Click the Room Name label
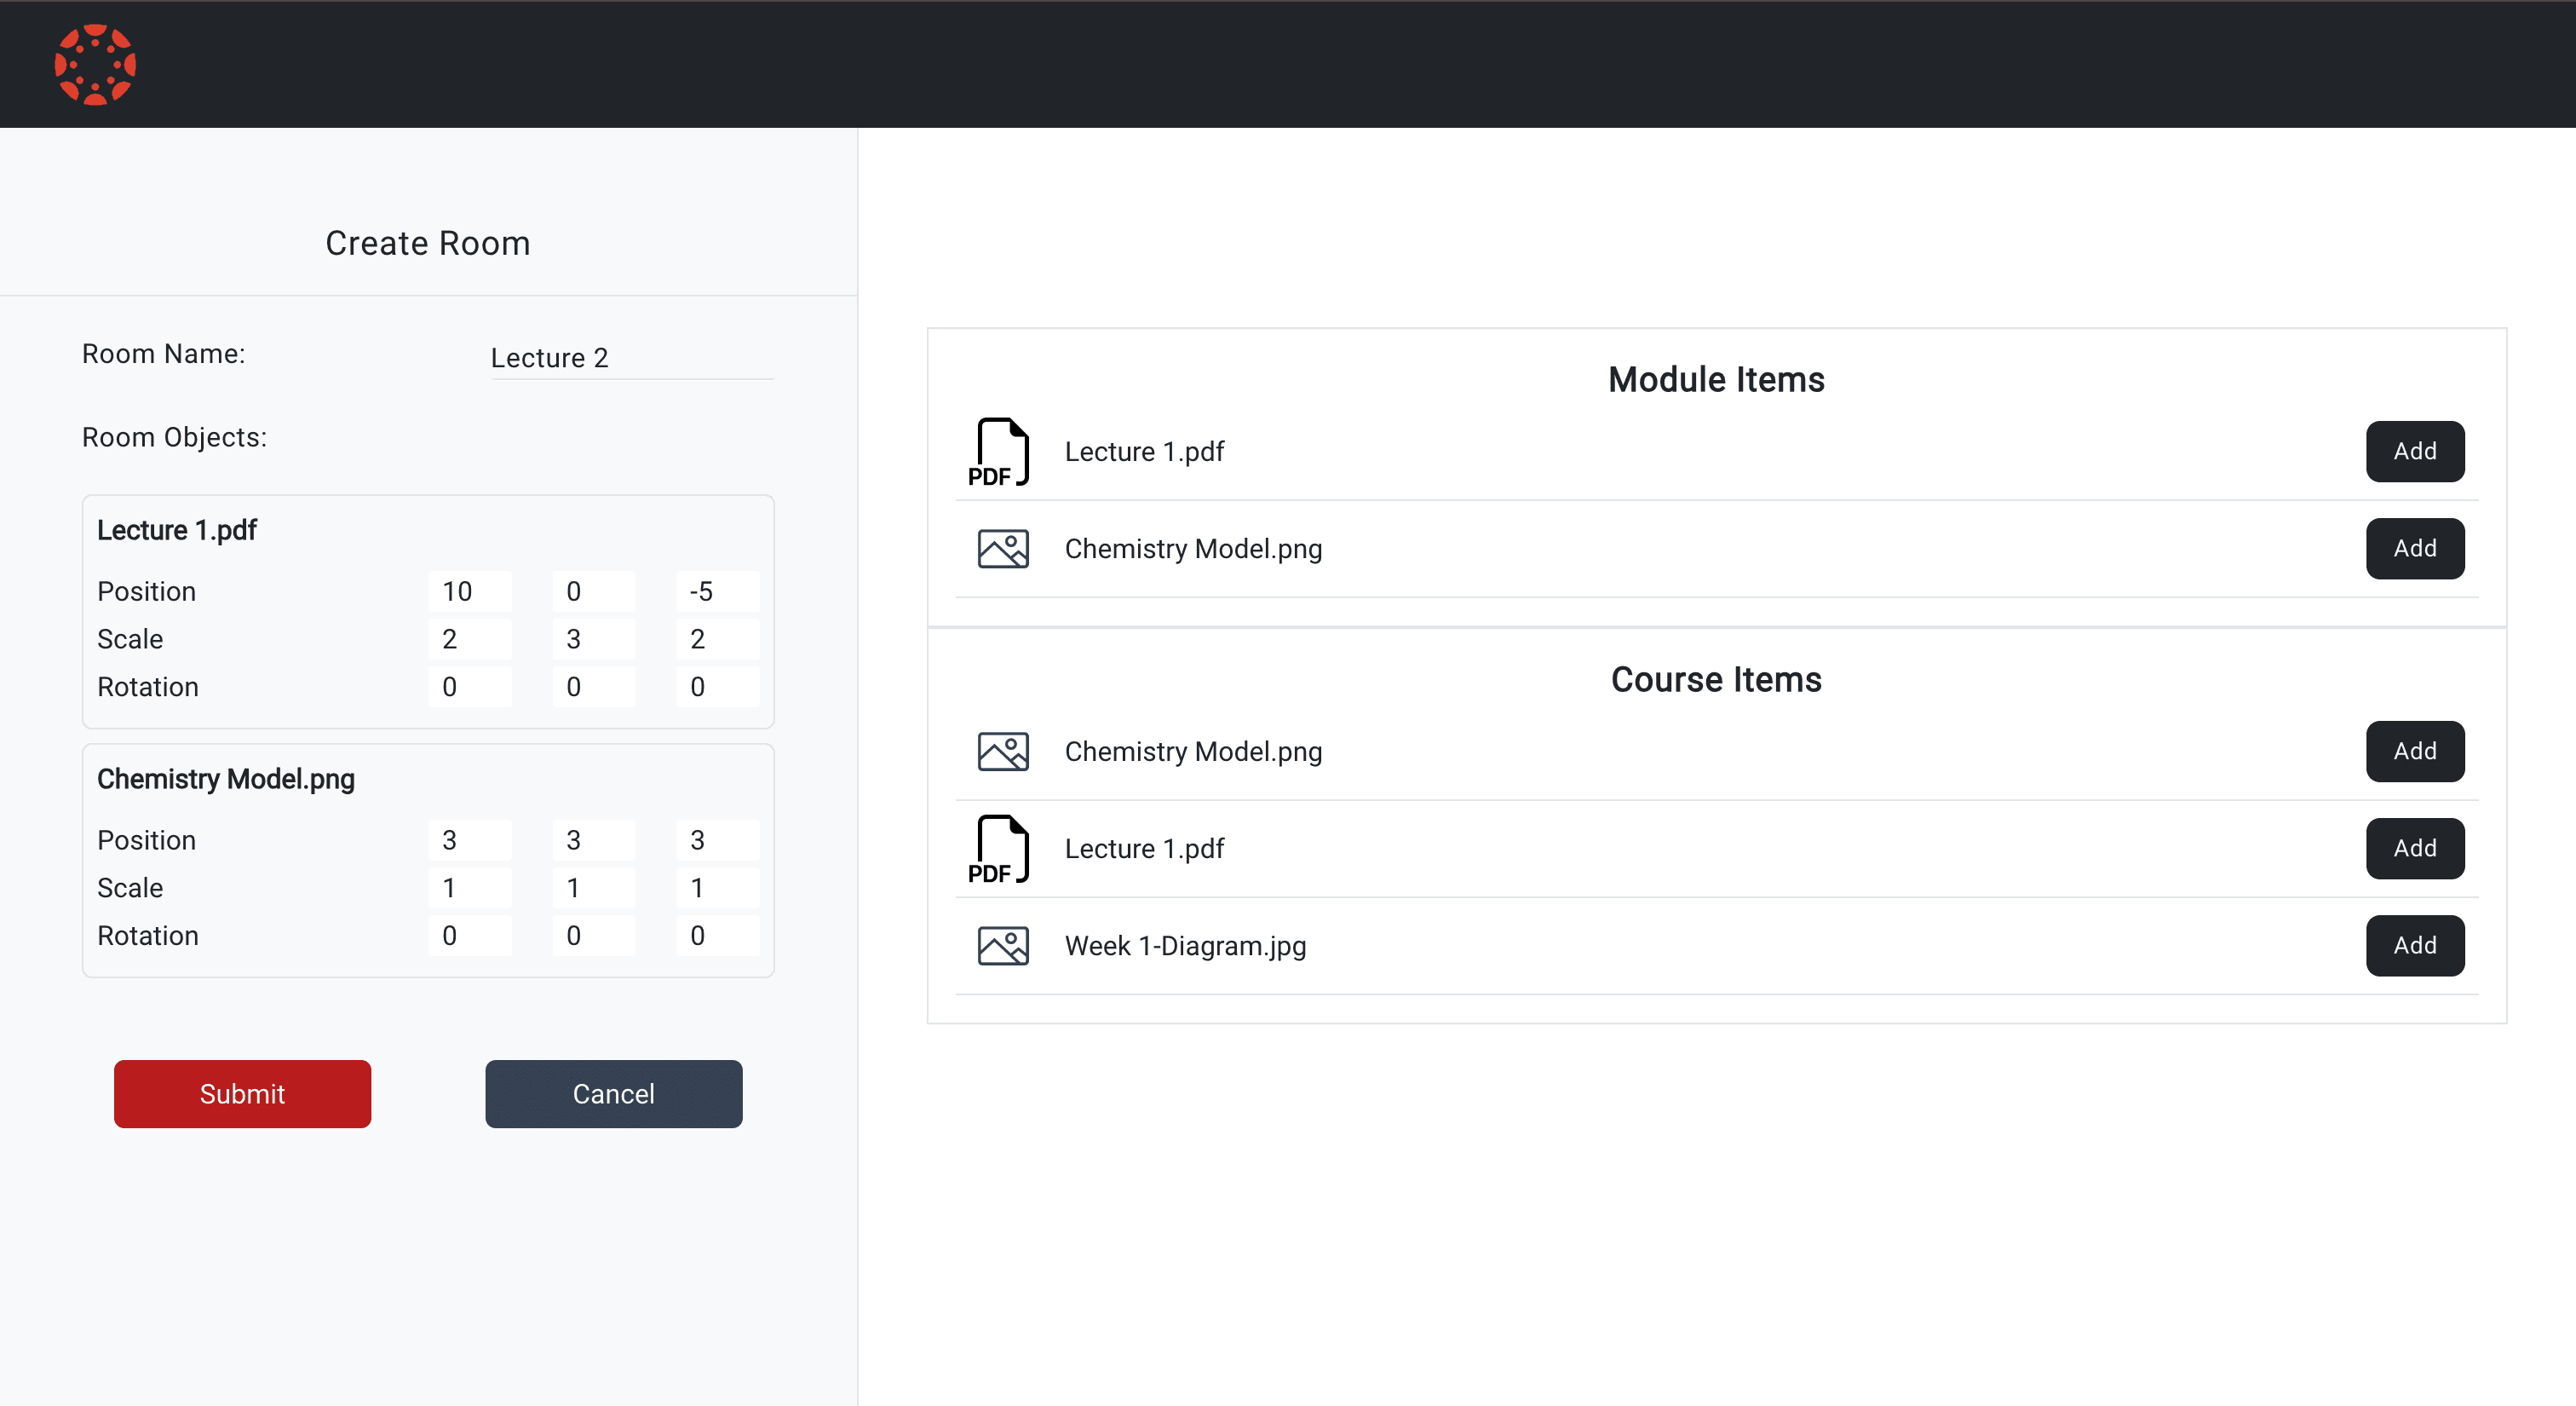 (x=163, y=354)
